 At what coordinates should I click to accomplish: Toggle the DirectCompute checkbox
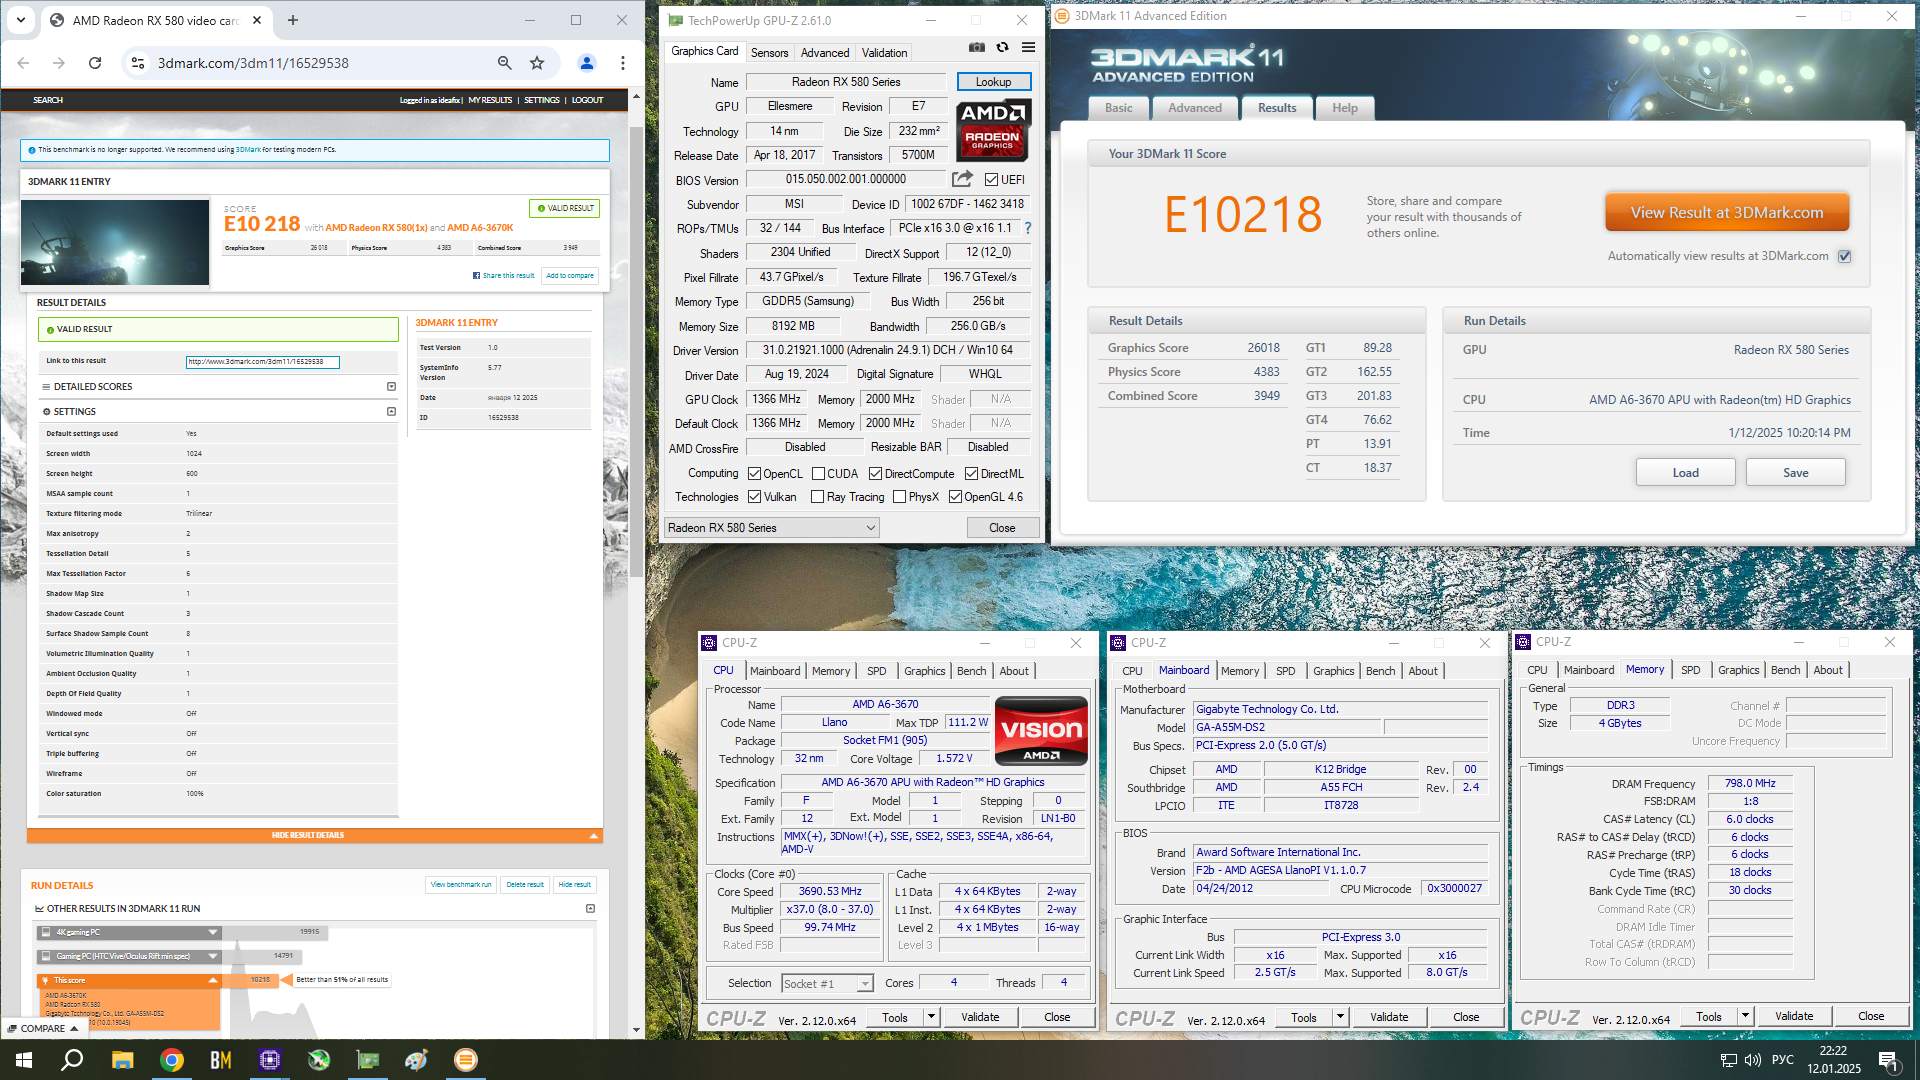(875, 473)
